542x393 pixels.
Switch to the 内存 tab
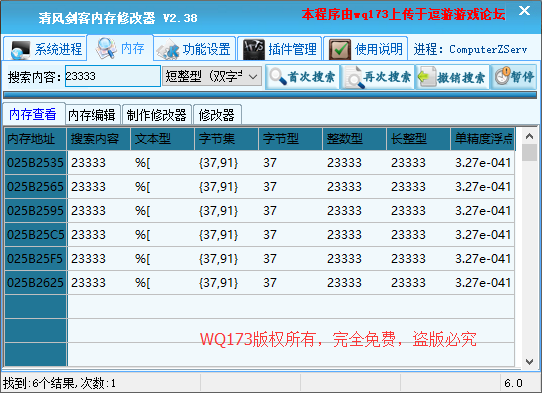coord(120,48)
